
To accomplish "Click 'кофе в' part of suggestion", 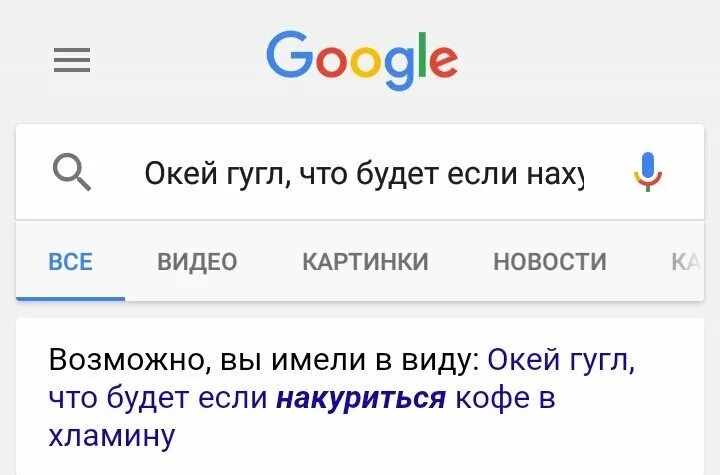I will [x=505, y=397].
